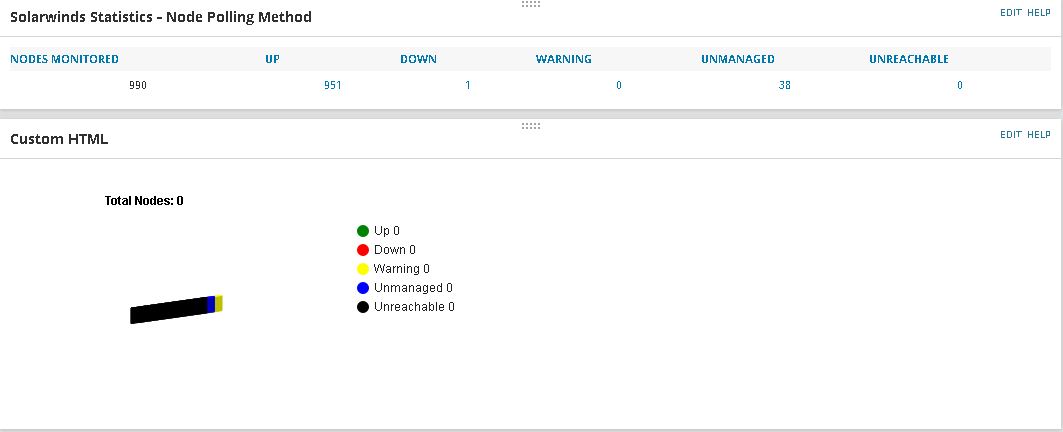Open the 951 up nodes link

click(x=332, y=85)
